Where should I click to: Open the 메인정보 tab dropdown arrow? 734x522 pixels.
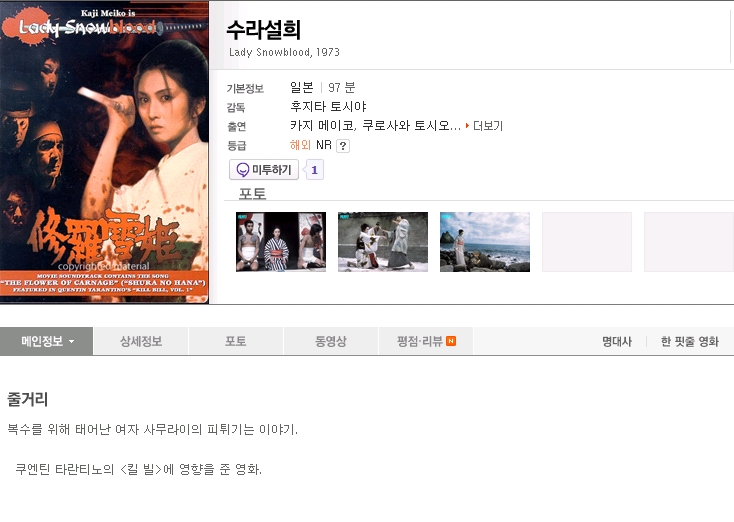pyautogui.click(x=72, y=342)
